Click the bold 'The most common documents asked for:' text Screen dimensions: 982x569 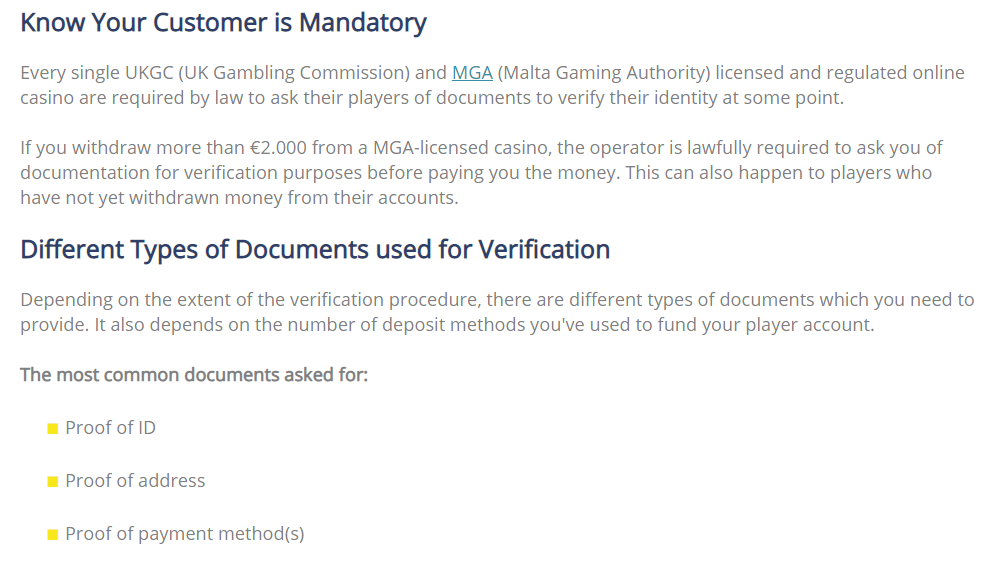tap(194, 374)
